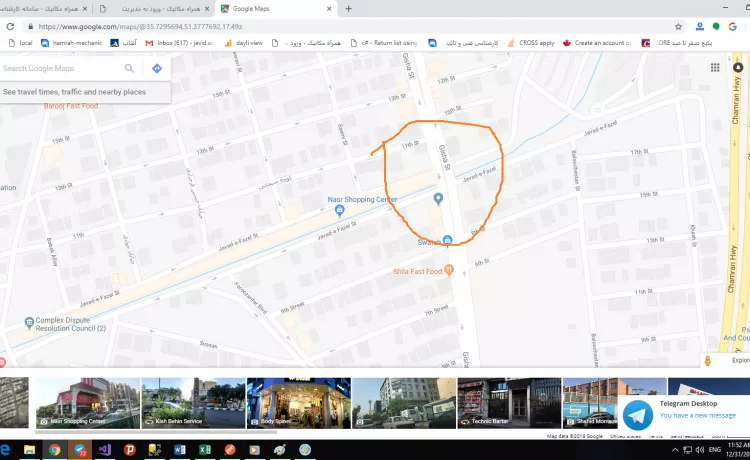
Task: Click the Shila Fast Food label
Action: pyautogui.click(x=418, y=272)
